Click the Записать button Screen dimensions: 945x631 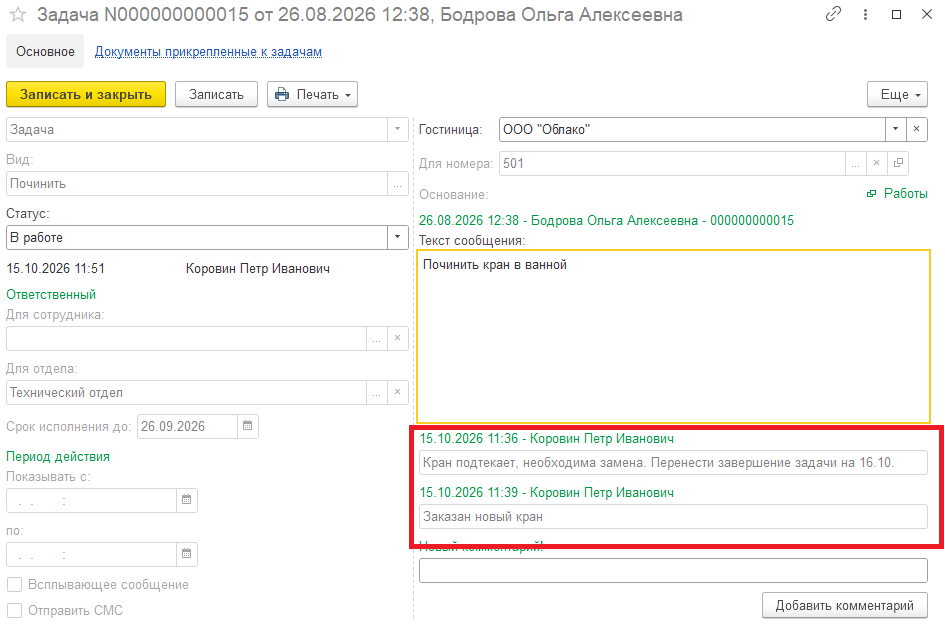(216, 95)
